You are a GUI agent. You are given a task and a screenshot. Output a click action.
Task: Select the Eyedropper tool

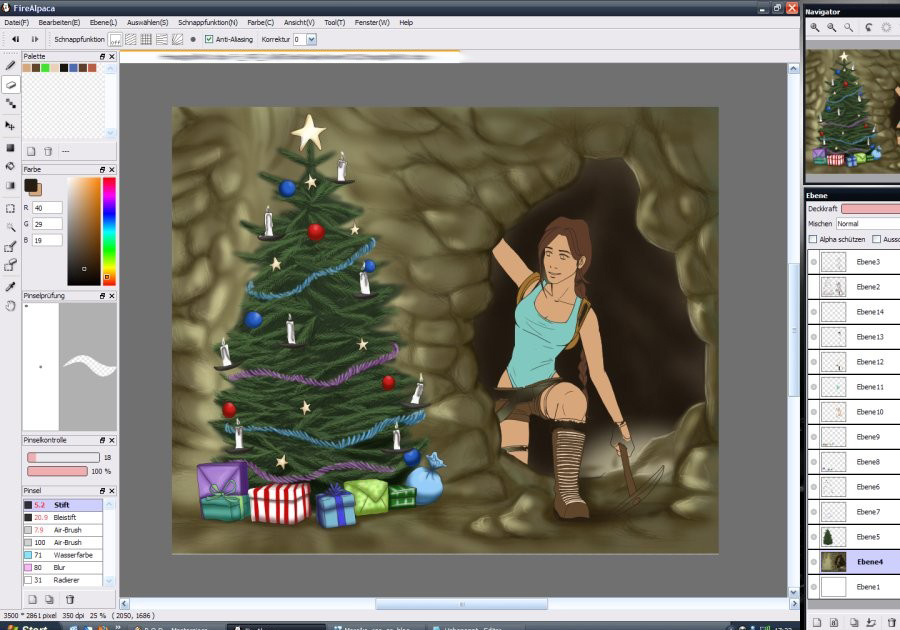point(10,286)
